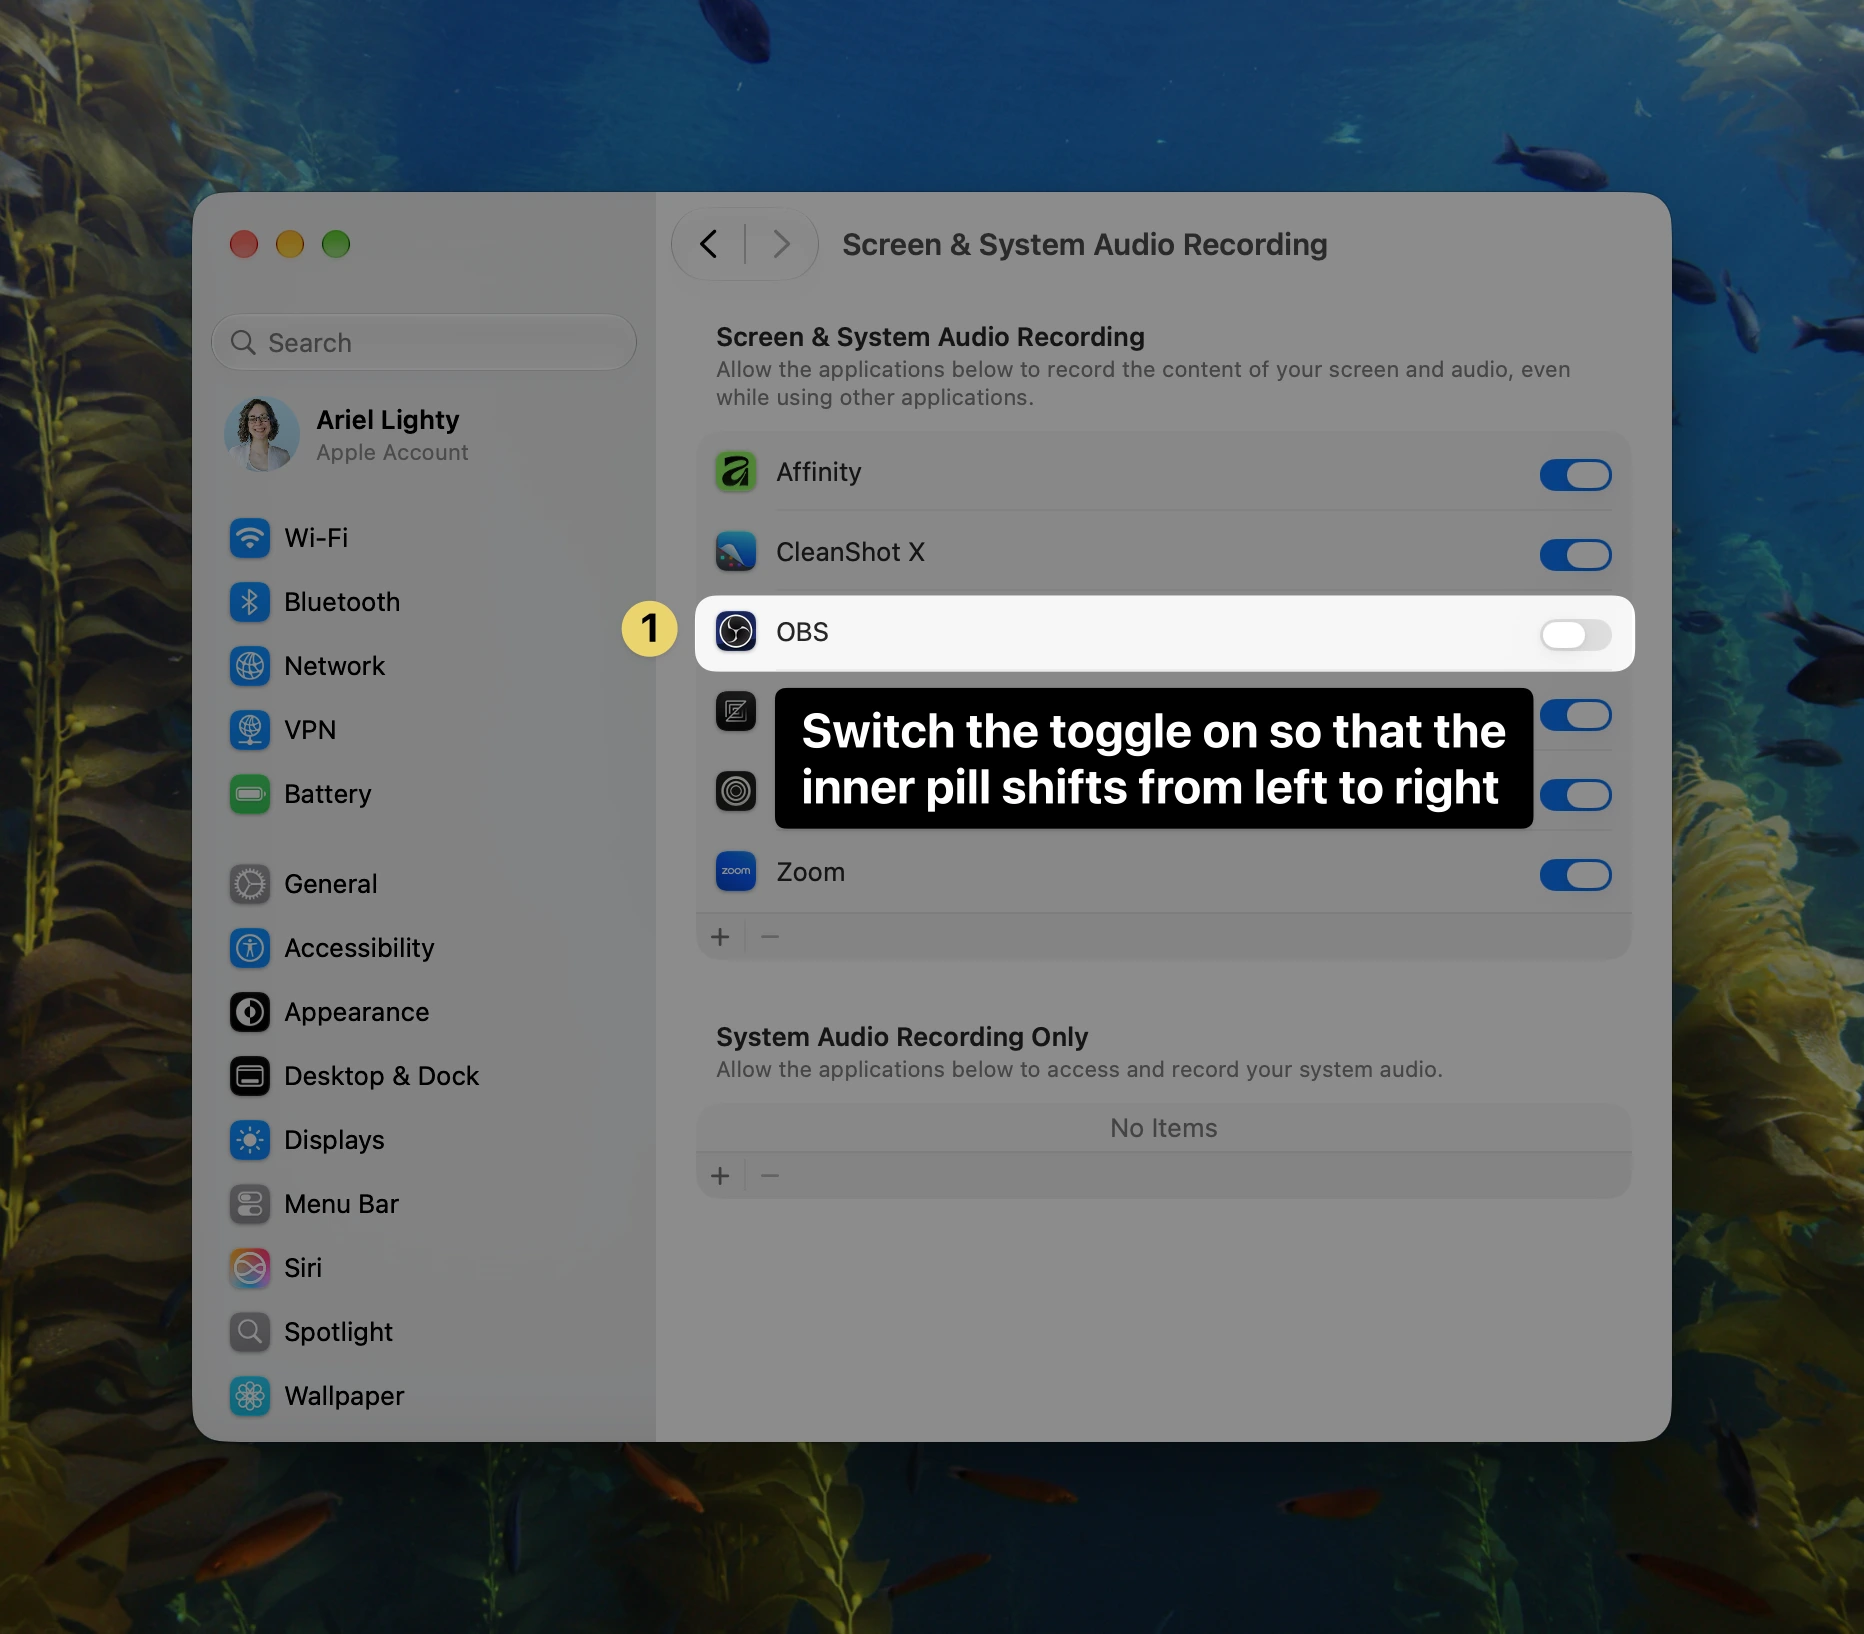Click the CleanShot X app icon
The width and height of the screenshot is (1864, 1634).
(x=736, y=552)
